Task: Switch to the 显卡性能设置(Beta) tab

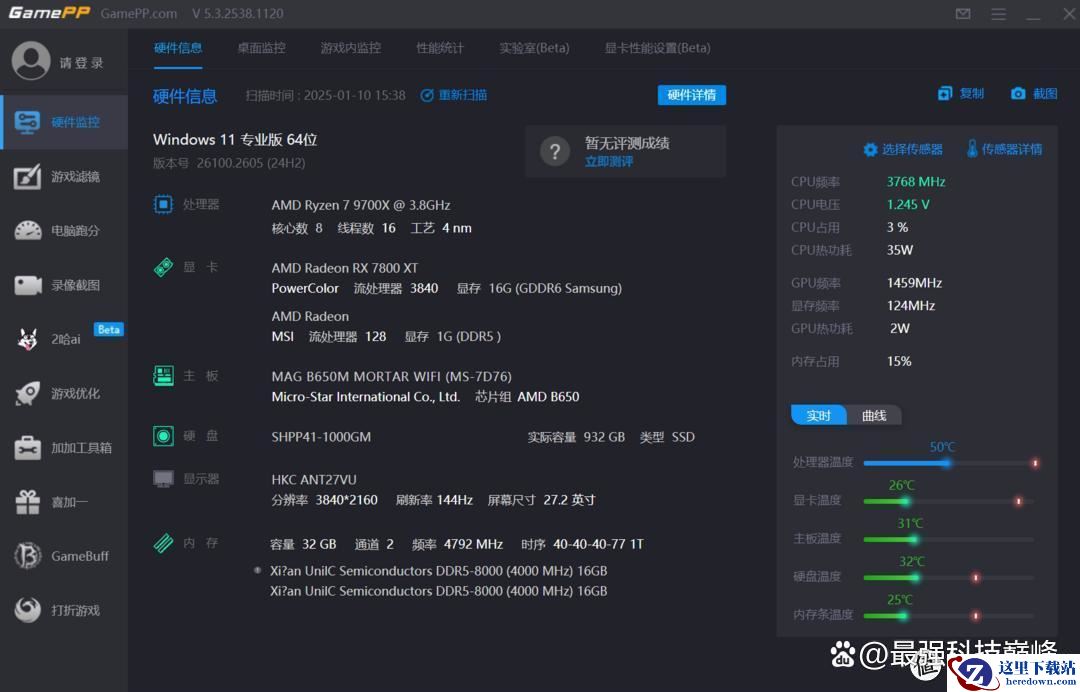Action: [657, 48]
